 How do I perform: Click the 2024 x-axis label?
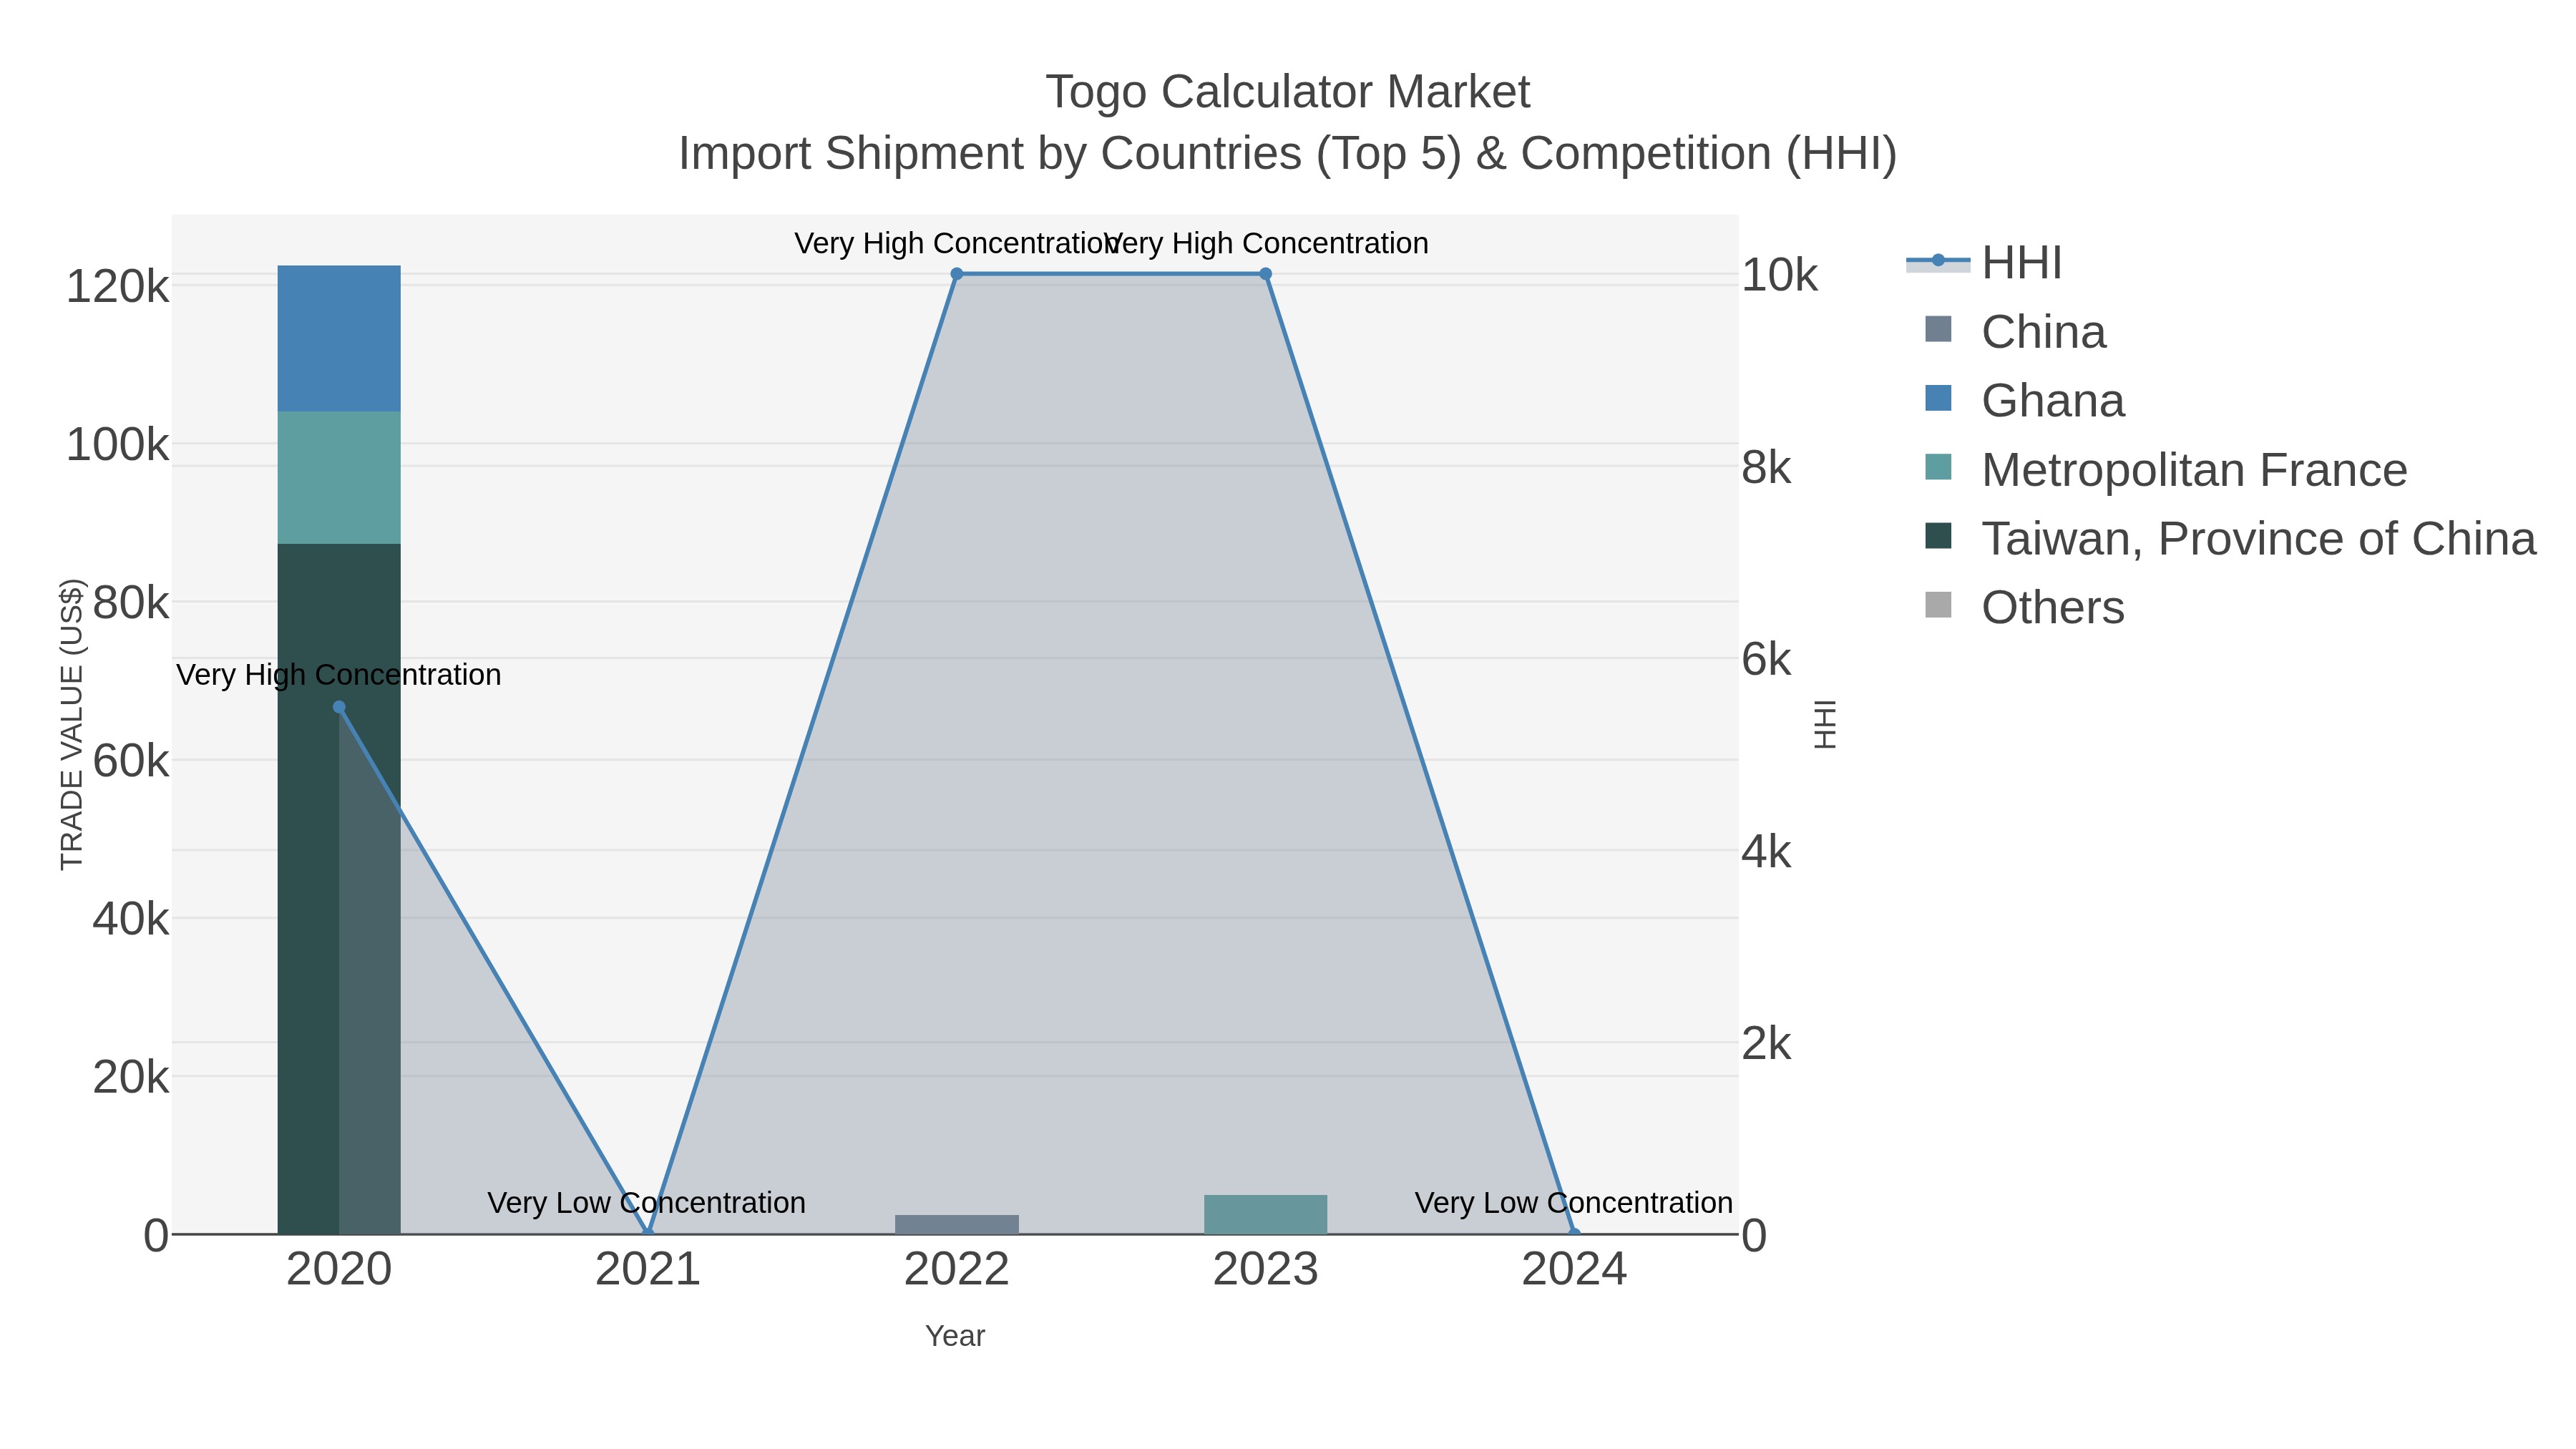coord(1574,1270)
